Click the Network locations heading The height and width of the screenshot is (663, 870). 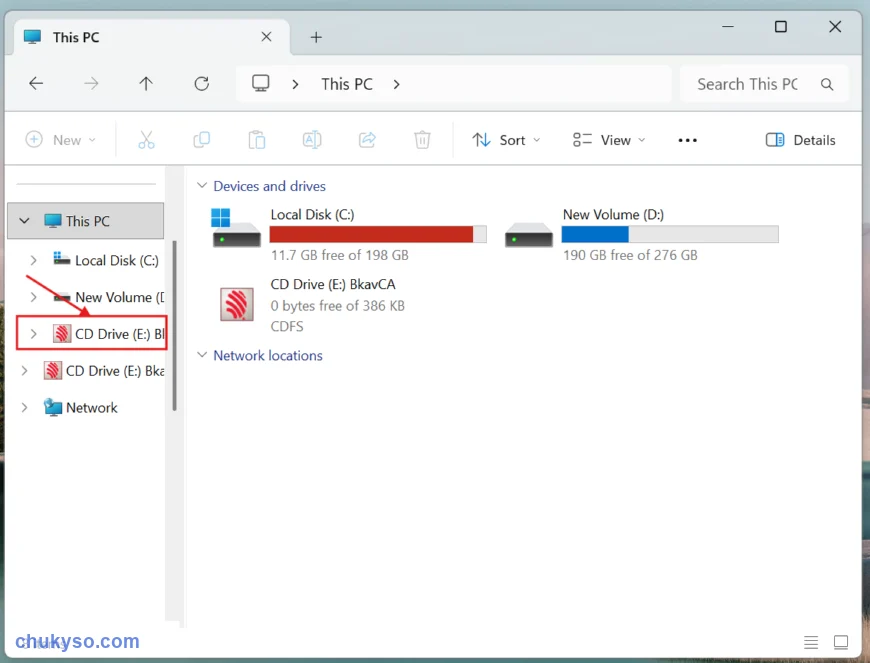coord(268,355)
